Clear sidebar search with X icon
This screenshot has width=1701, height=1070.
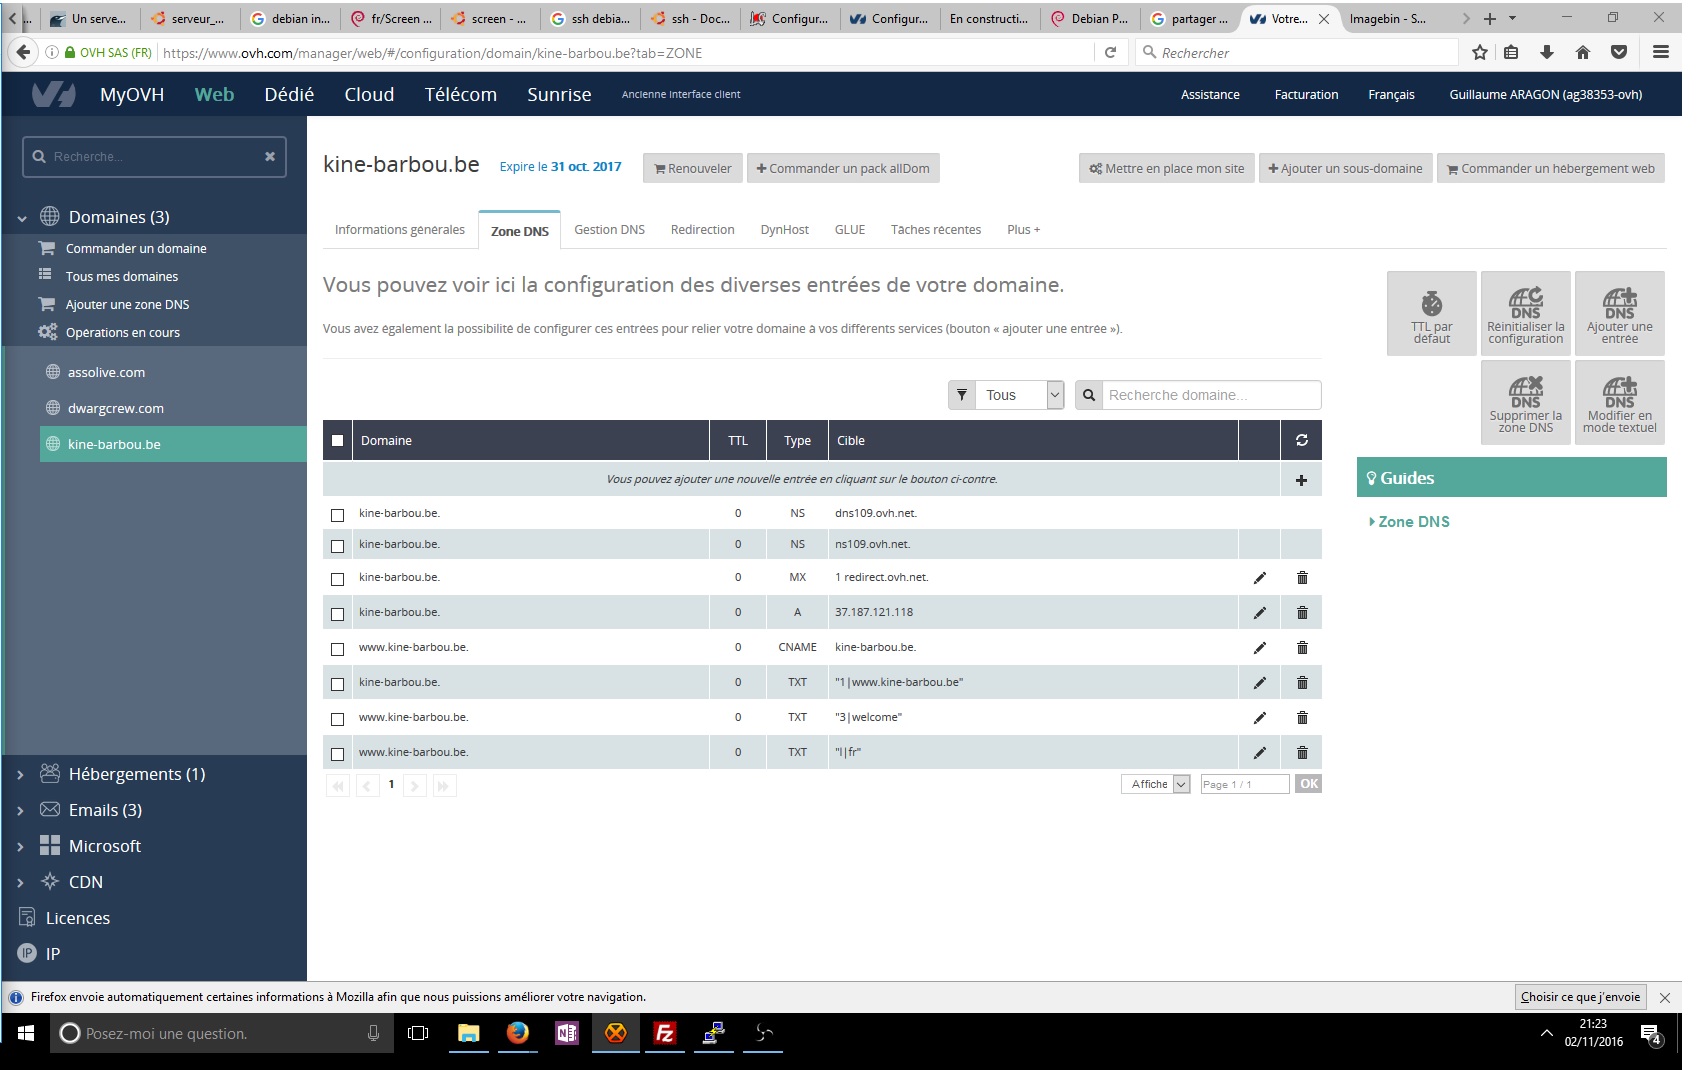pos(270,157)
